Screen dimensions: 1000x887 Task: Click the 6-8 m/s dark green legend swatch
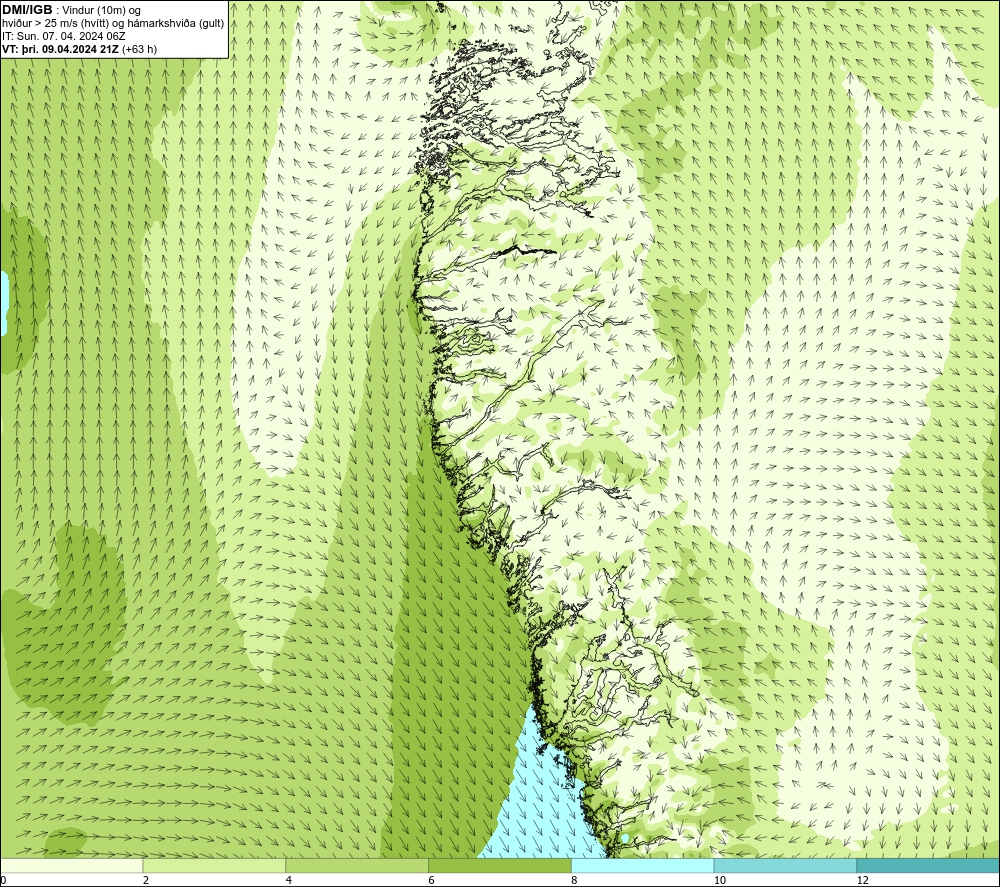click(500, 866)
